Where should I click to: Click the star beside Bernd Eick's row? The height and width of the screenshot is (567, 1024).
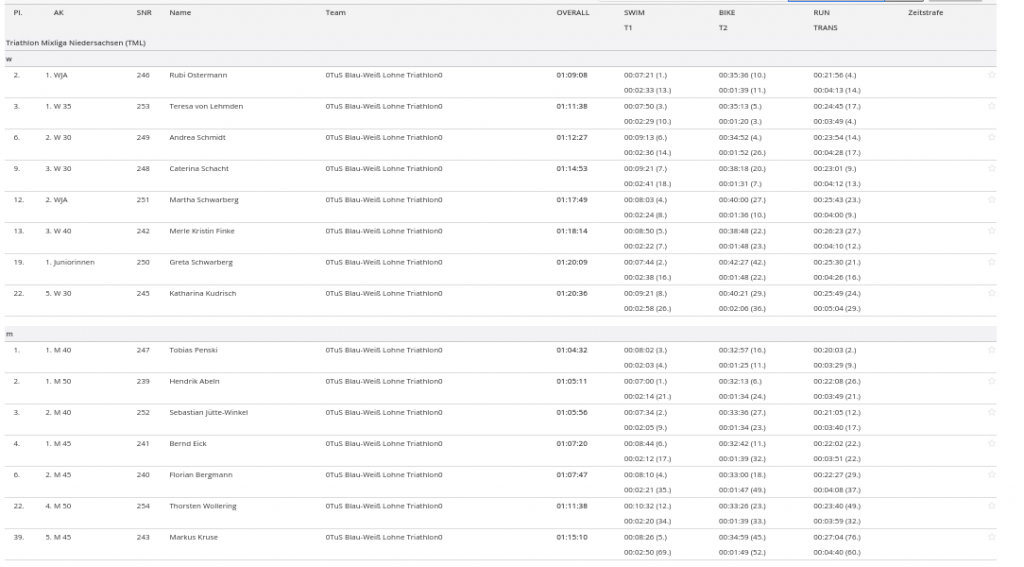991,444
